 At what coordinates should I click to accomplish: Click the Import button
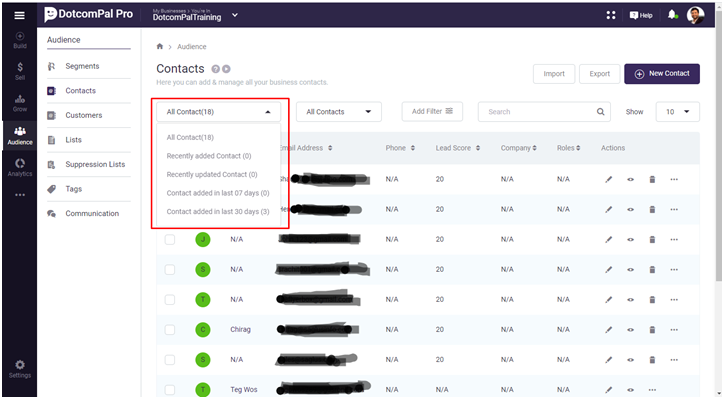pyautogui.click(x=554, y=74)
